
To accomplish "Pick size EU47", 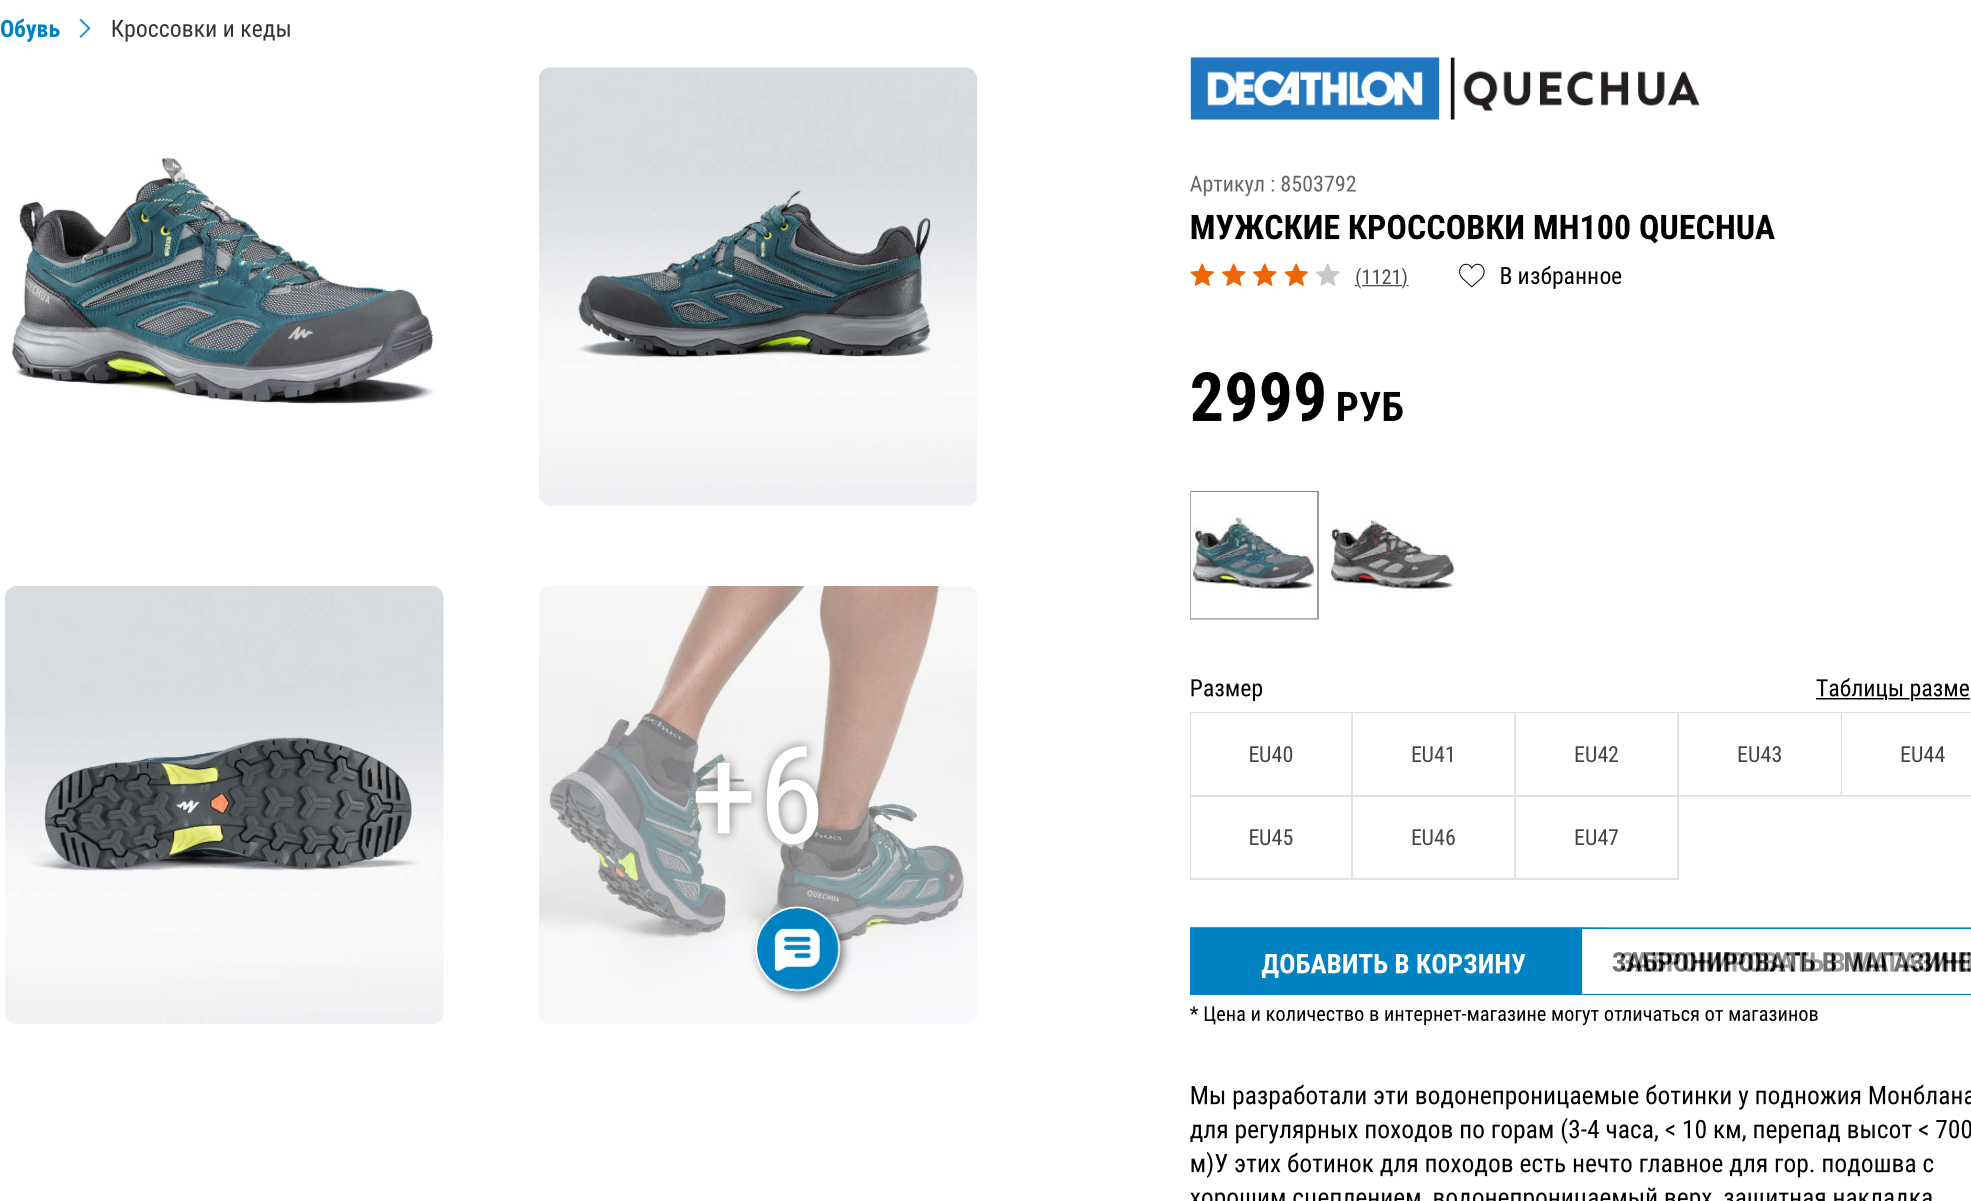I will 1596,837.
